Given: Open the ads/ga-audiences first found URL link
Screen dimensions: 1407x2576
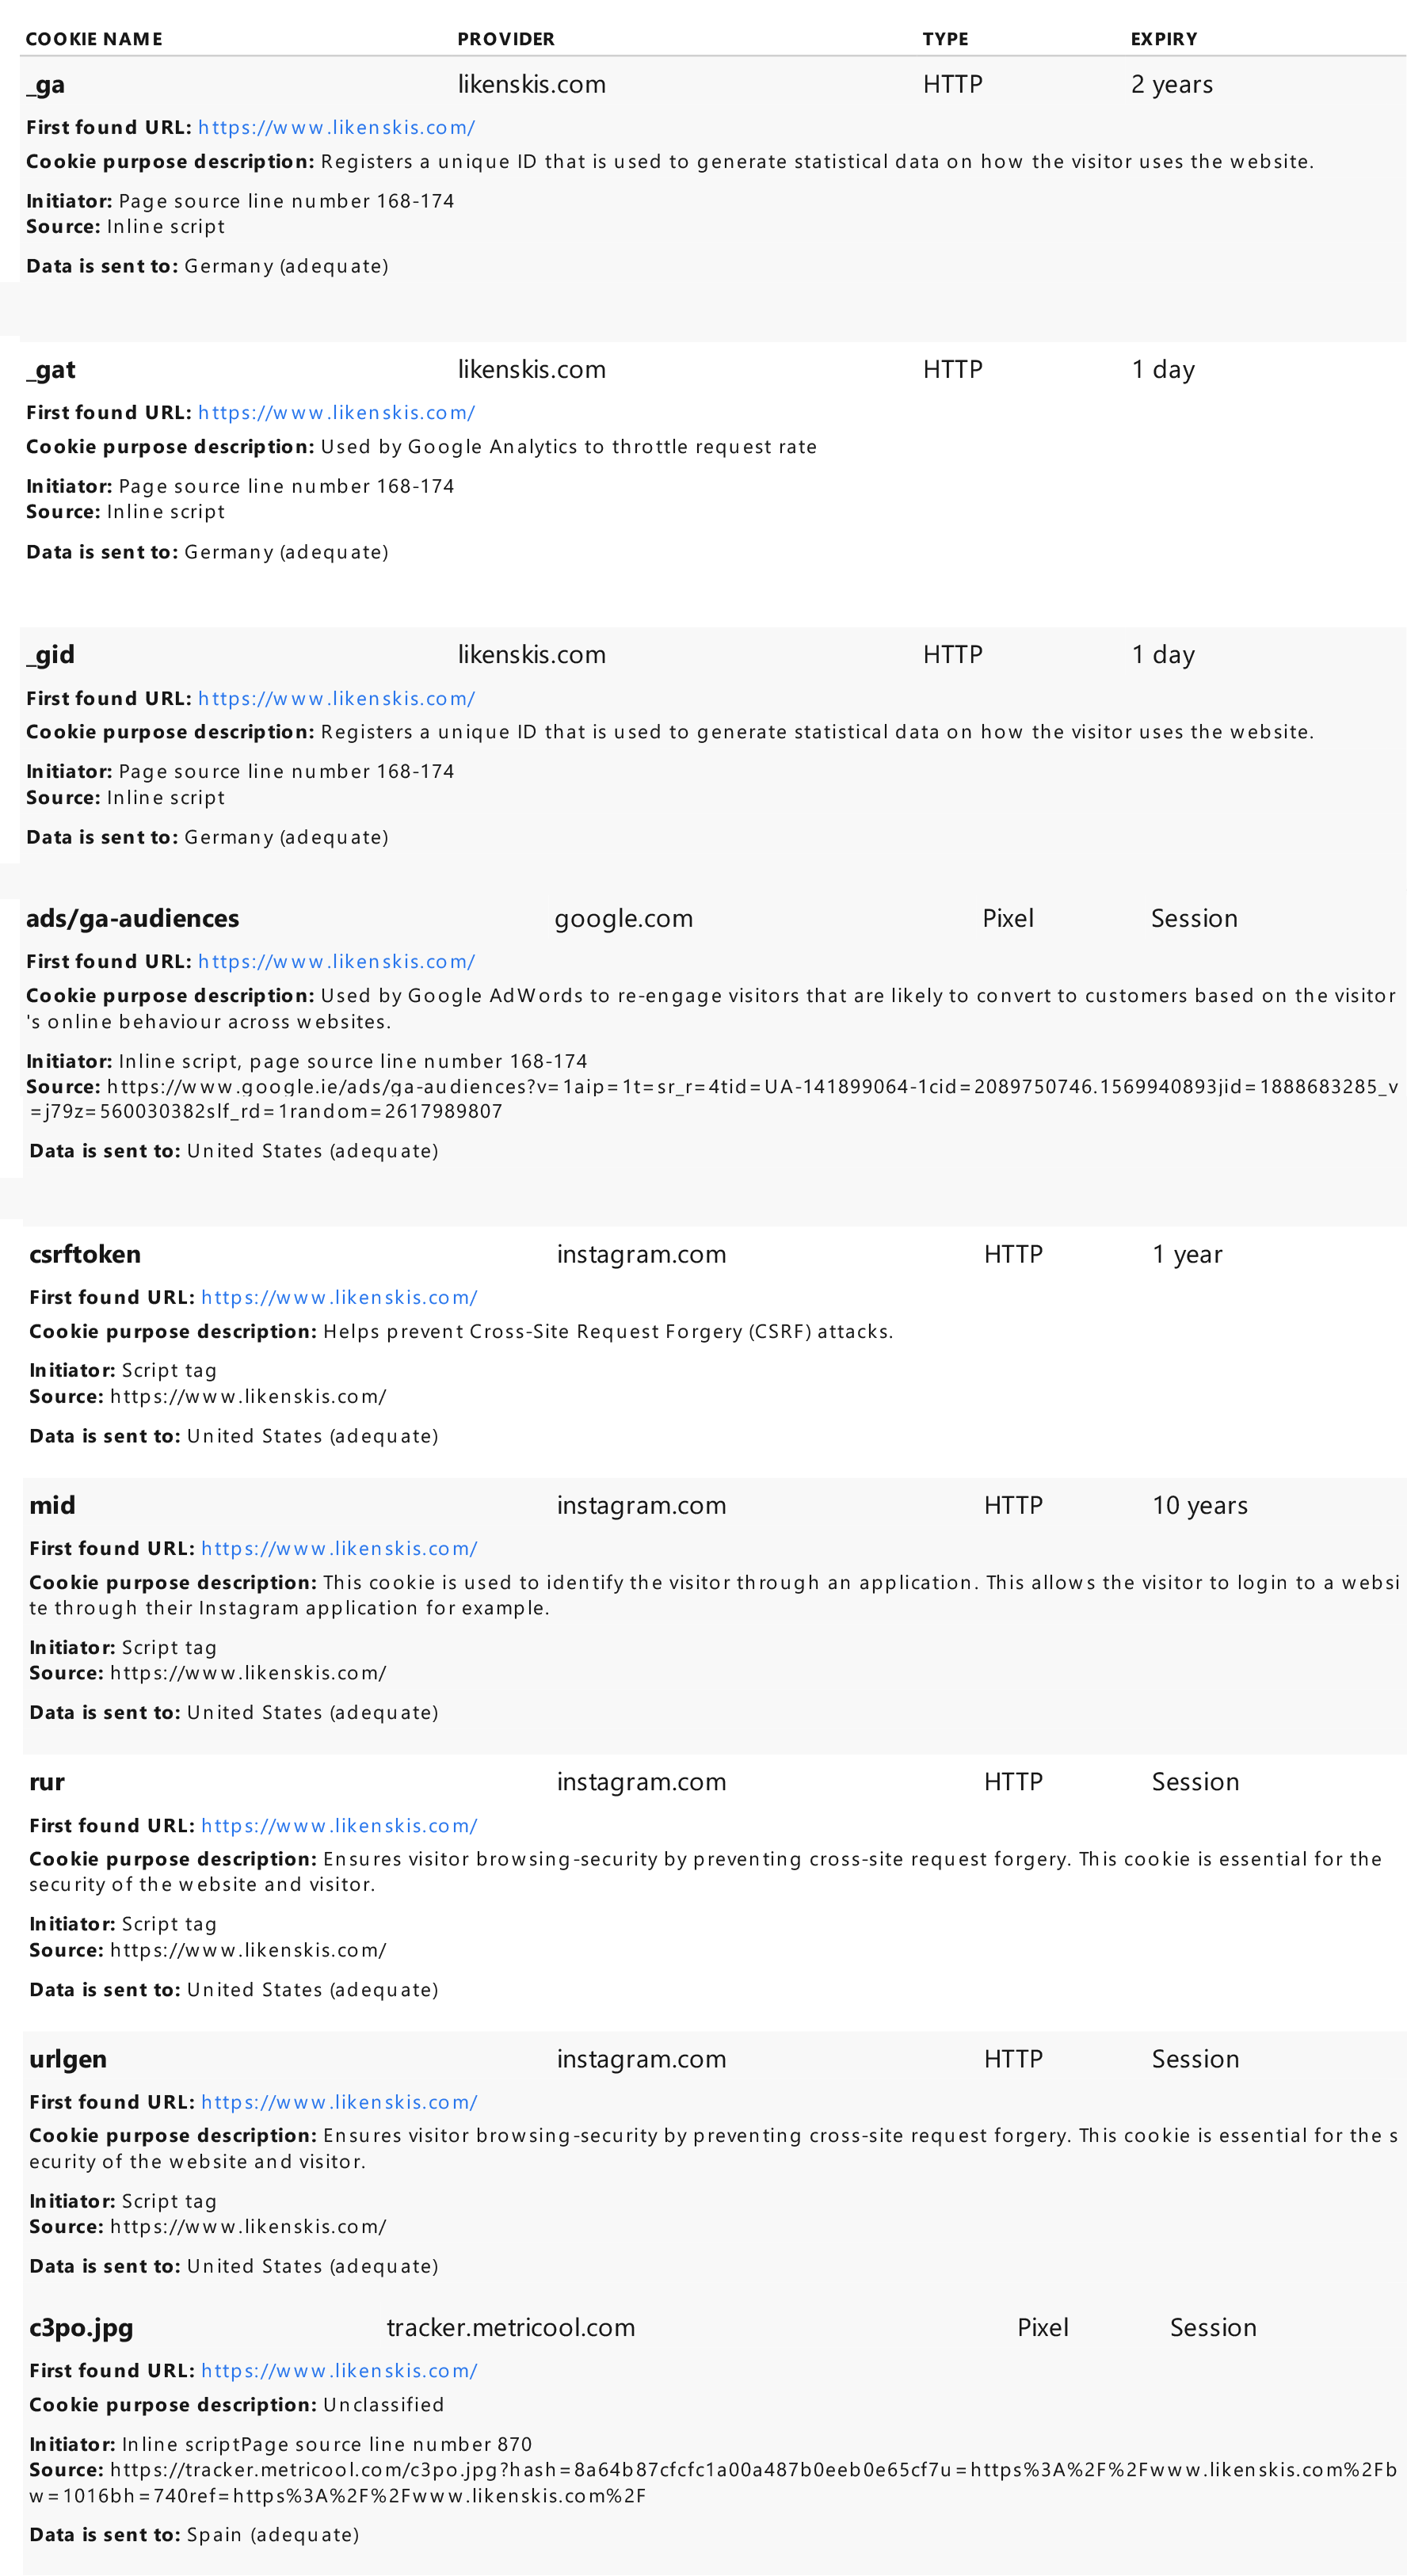Looking at the screenshot, I should click(336, 962).
